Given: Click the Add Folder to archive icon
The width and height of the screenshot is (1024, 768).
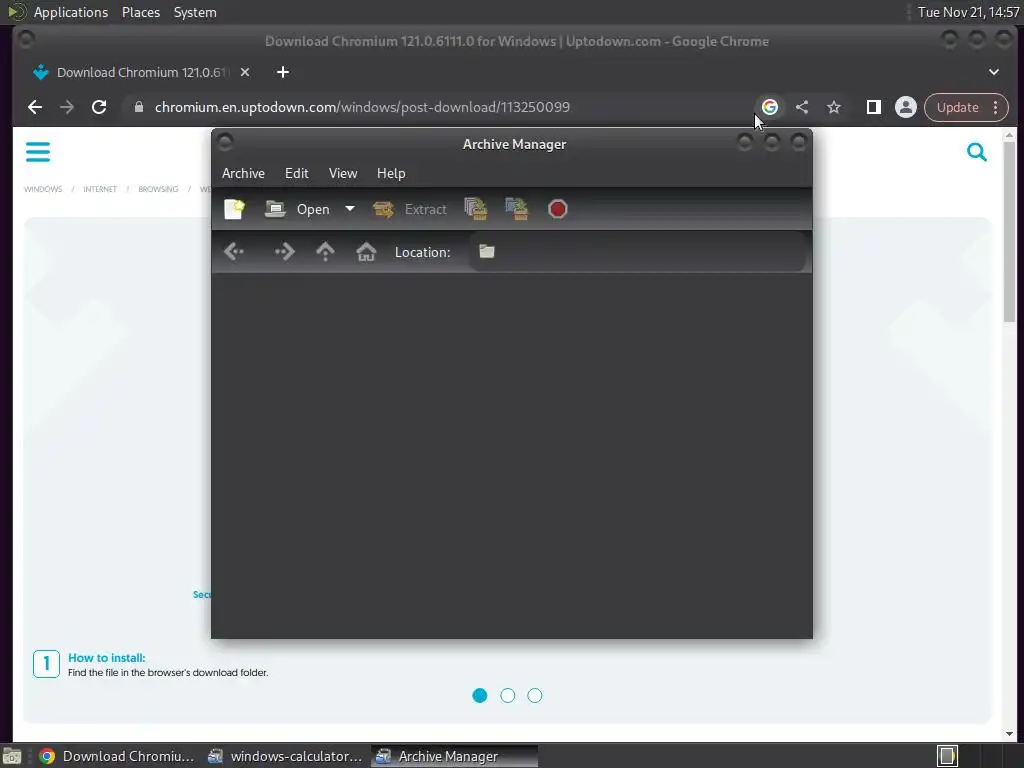Looking at the screenshot, I should point(517,209).
